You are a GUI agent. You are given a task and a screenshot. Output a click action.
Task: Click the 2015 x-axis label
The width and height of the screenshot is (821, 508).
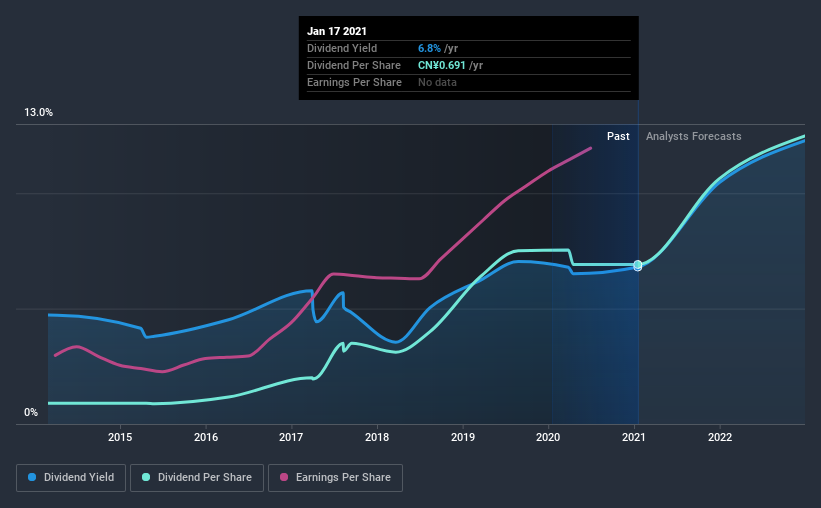tap(120, 437)
